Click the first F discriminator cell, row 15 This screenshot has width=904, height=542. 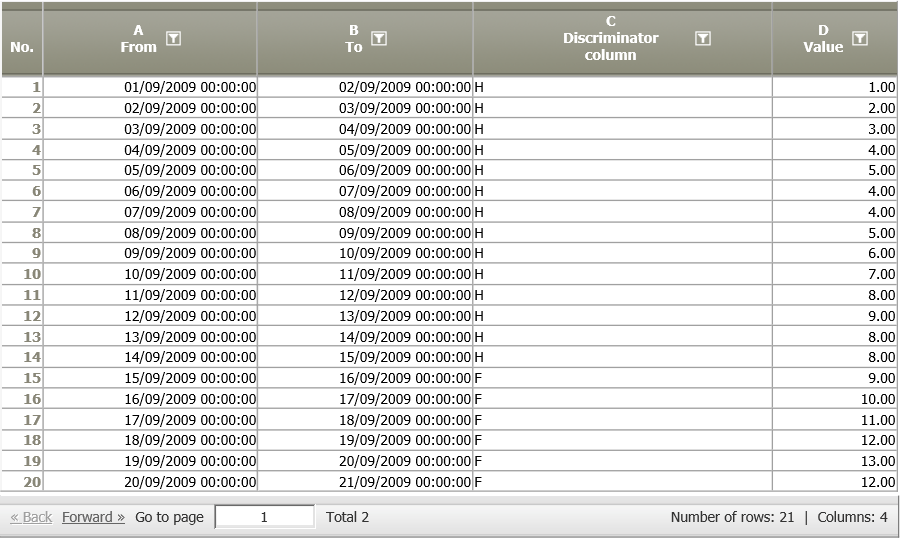[623, 378]
